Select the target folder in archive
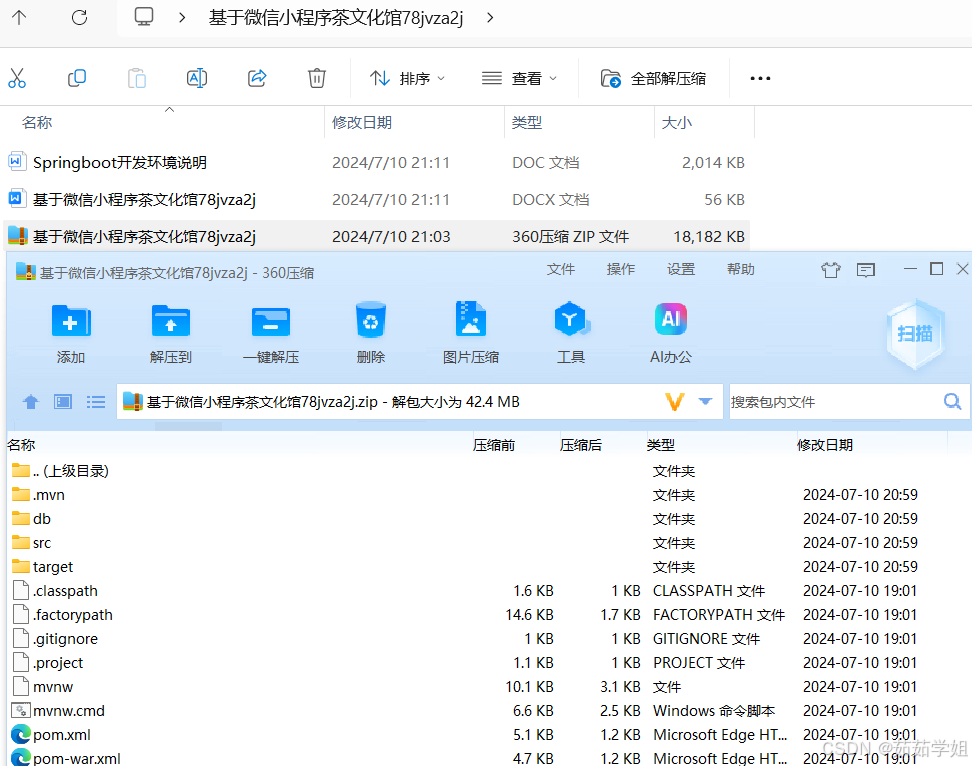Viewport: 972px width, 766px height. 42,567
